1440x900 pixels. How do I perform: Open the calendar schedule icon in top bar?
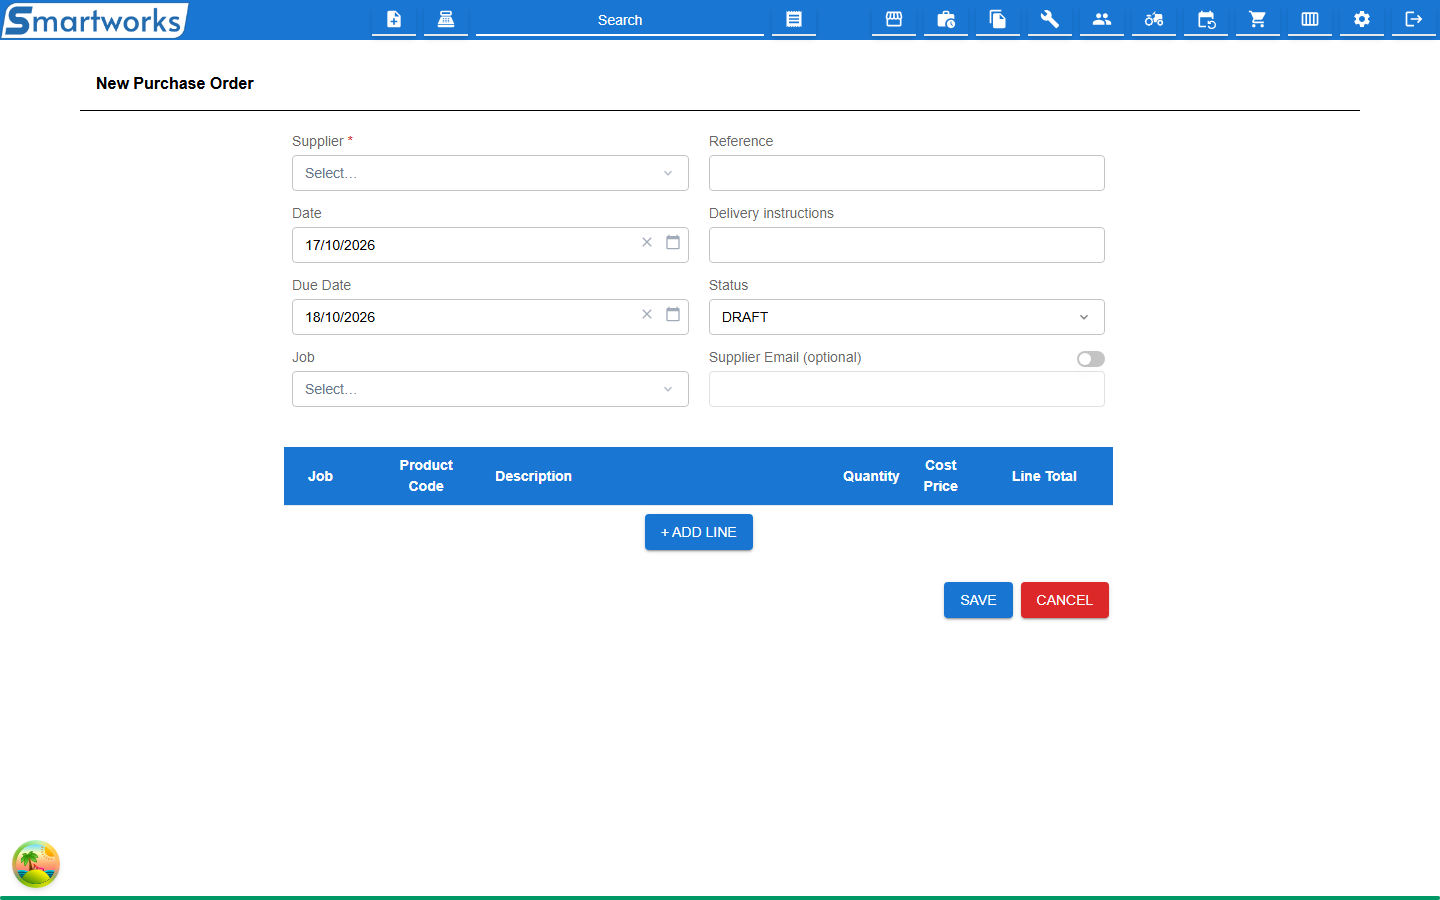coord(1206,19)
